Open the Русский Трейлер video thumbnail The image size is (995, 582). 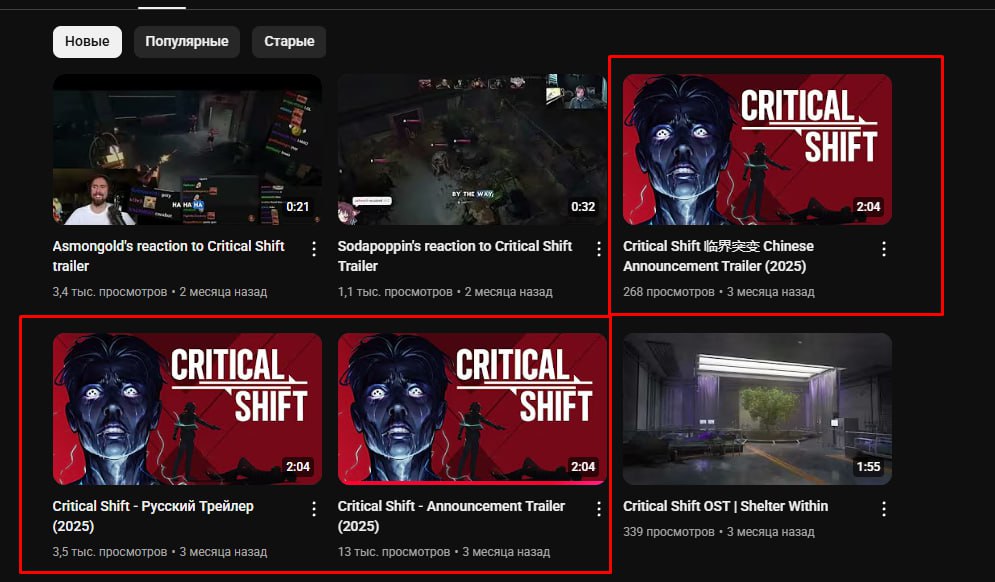tap(187, 409)
